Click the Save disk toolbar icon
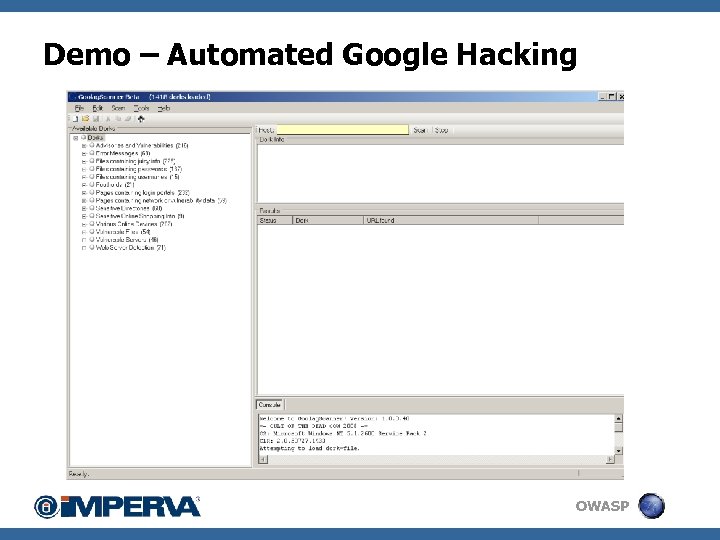The image size is (720, 540). tap(96, 119)
